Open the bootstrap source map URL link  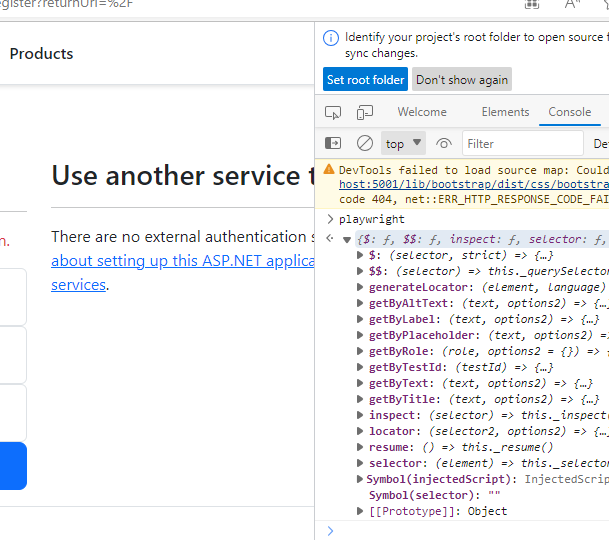coord(474,184)
